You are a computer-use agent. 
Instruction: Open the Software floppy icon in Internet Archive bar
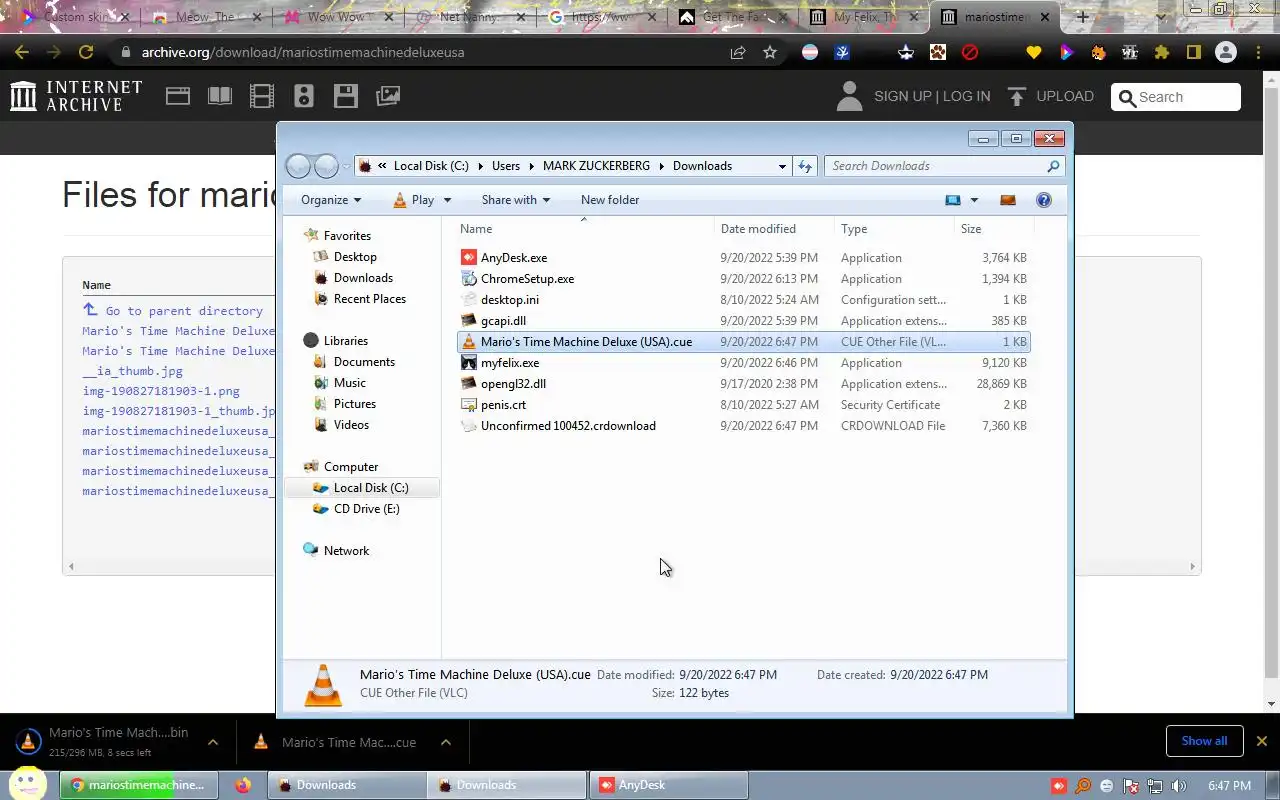[x=346, y=96]
